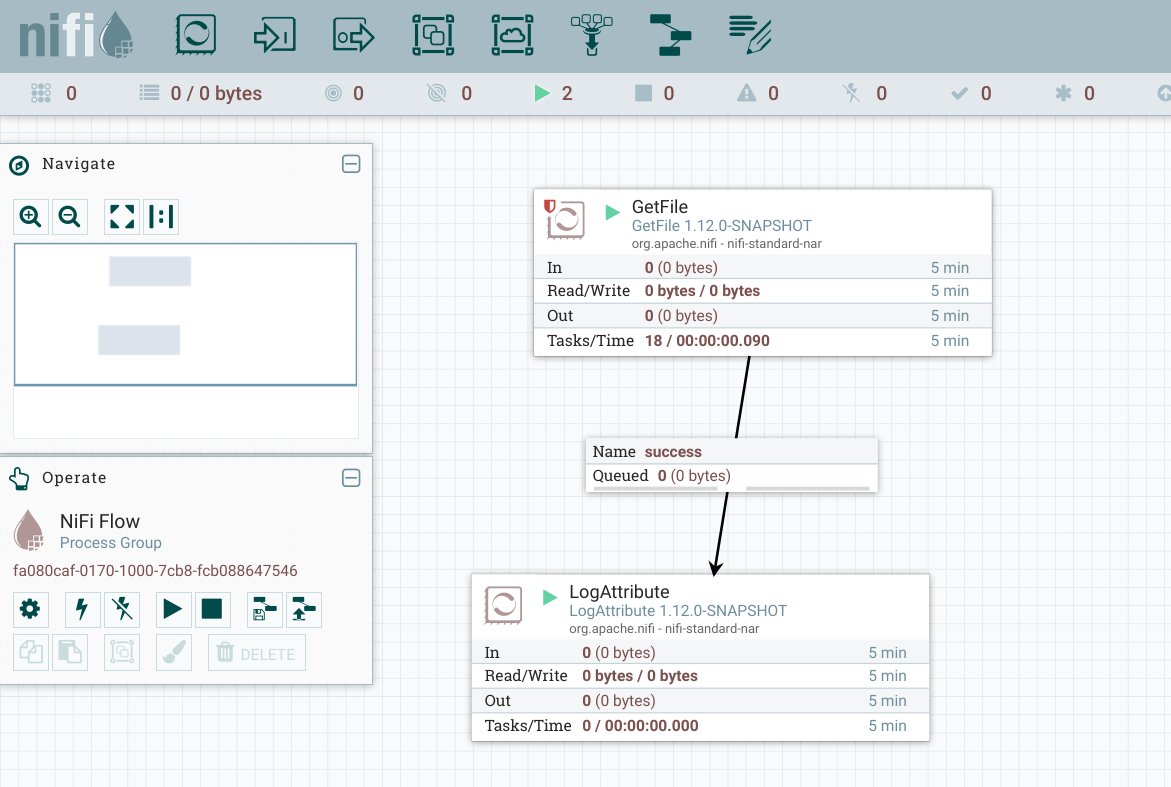This screenshot has width=1171, height=787.
Task: Collapse the Operate panel
Action: (x=351, y=478)
